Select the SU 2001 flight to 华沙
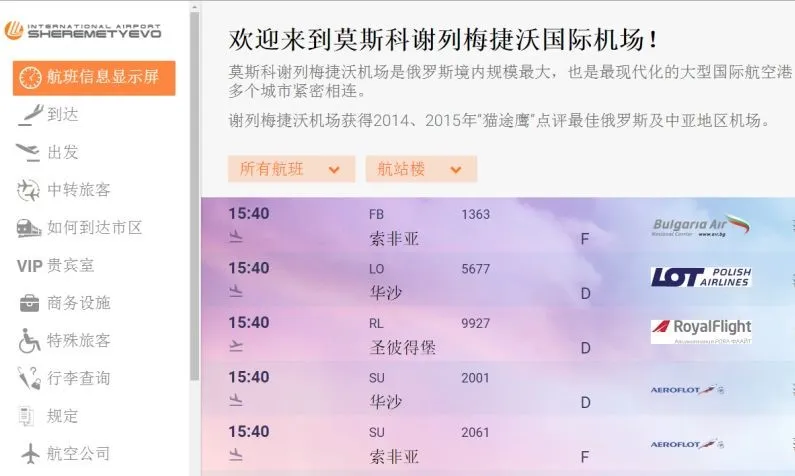The image size is (795, 476). coord(475,389)
